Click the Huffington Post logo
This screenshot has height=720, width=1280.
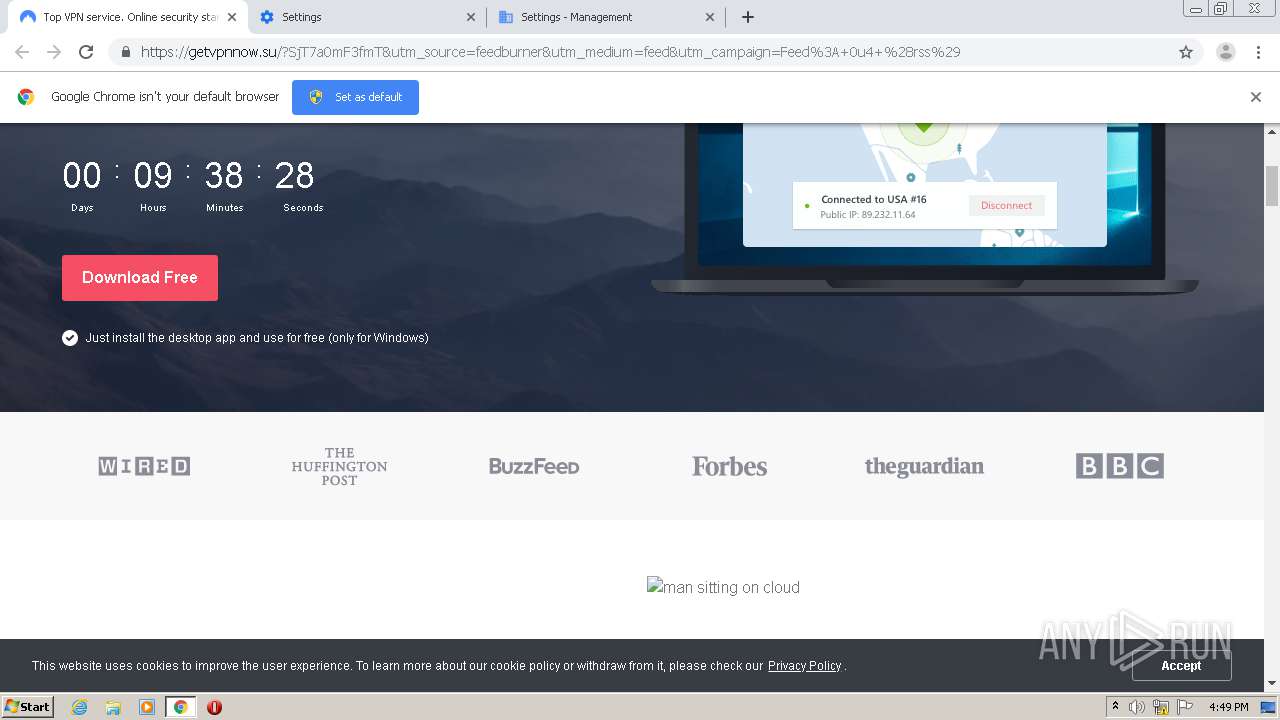[x=339, y=466]
